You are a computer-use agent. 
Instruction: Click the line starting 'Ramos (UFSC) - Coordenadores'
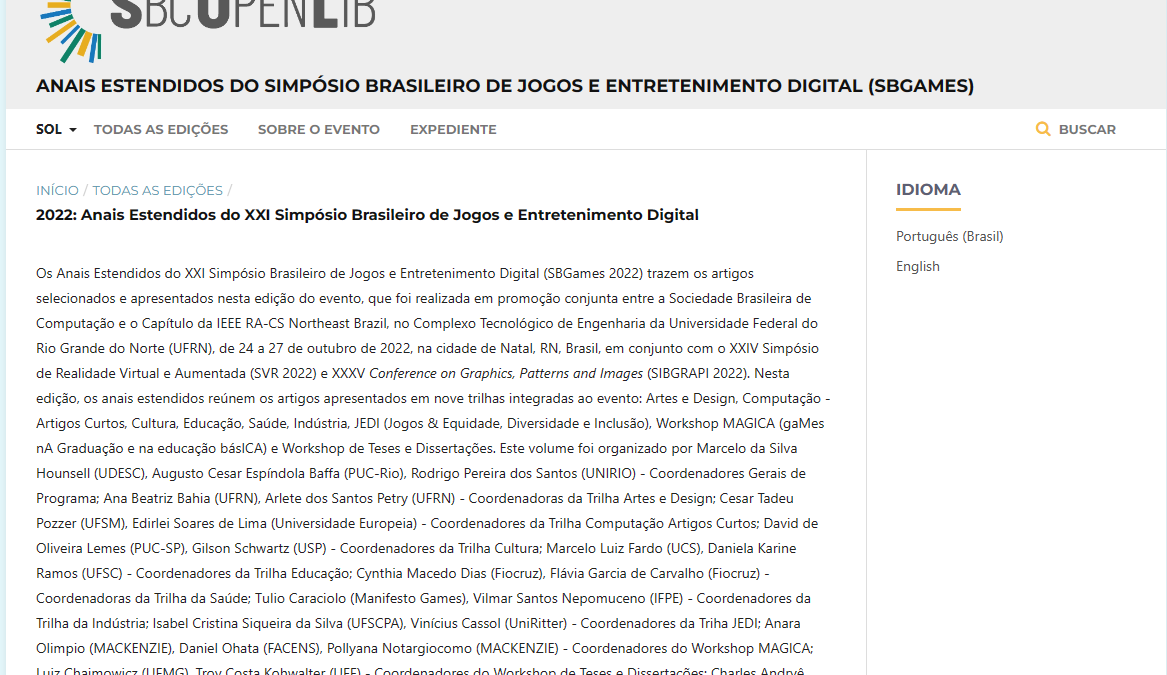point(403,573)
